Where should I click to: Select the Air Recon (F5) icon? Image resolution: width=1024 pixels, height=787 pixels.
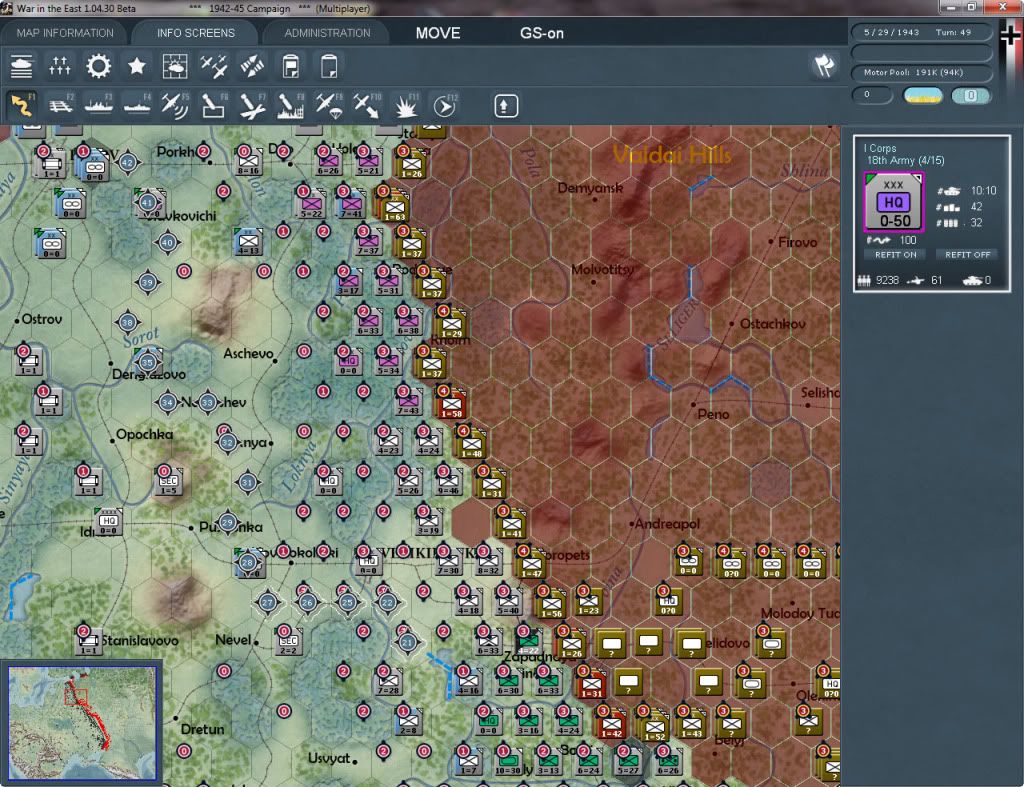pyautogui.click(x=175, y=105)
